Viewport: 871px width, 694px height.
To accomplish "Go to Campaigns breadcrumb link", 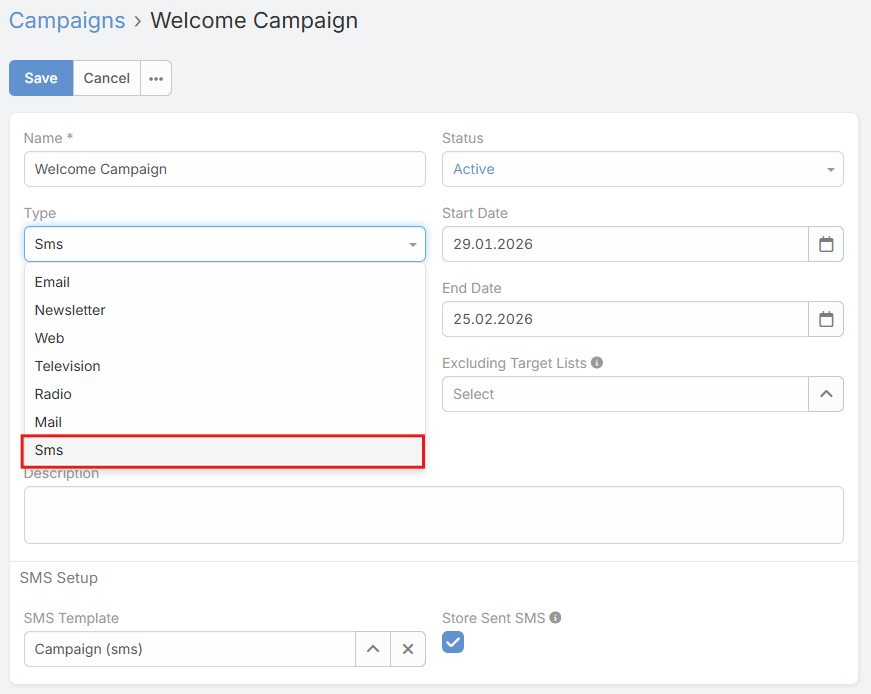I will [67, 20].
